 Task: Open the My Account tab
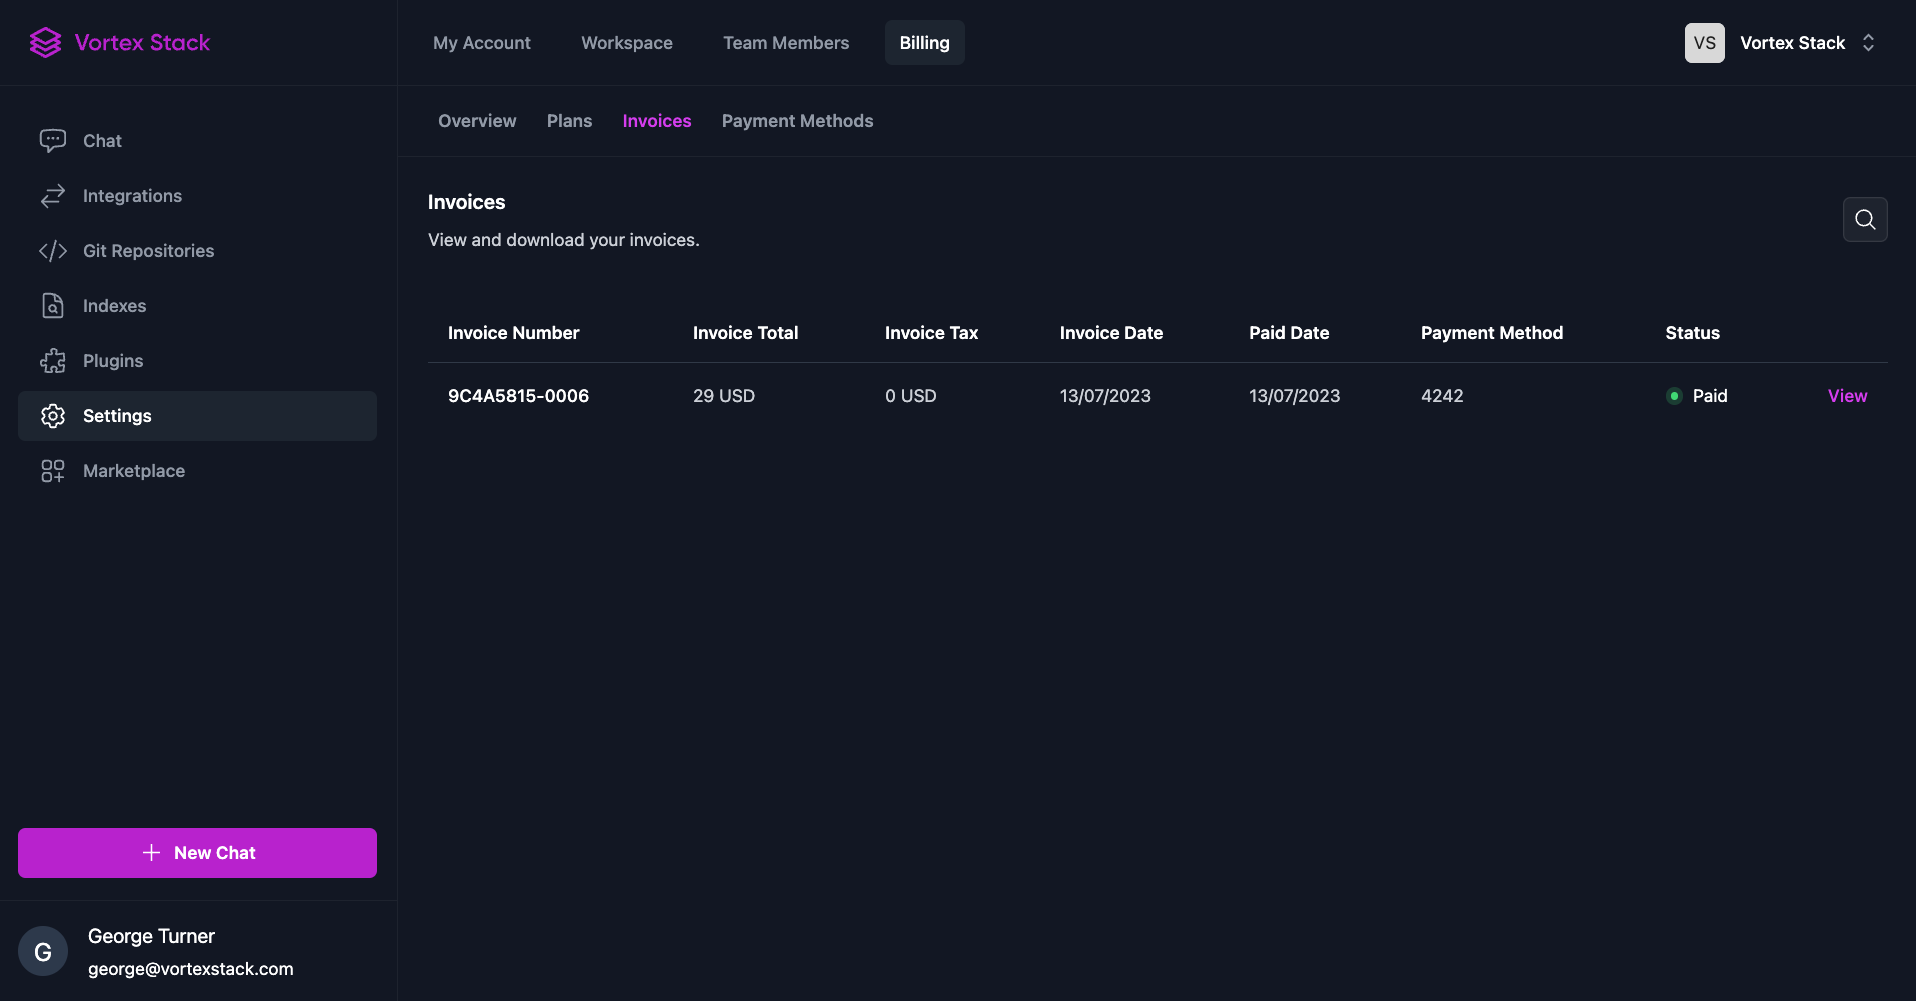[482, 43]
